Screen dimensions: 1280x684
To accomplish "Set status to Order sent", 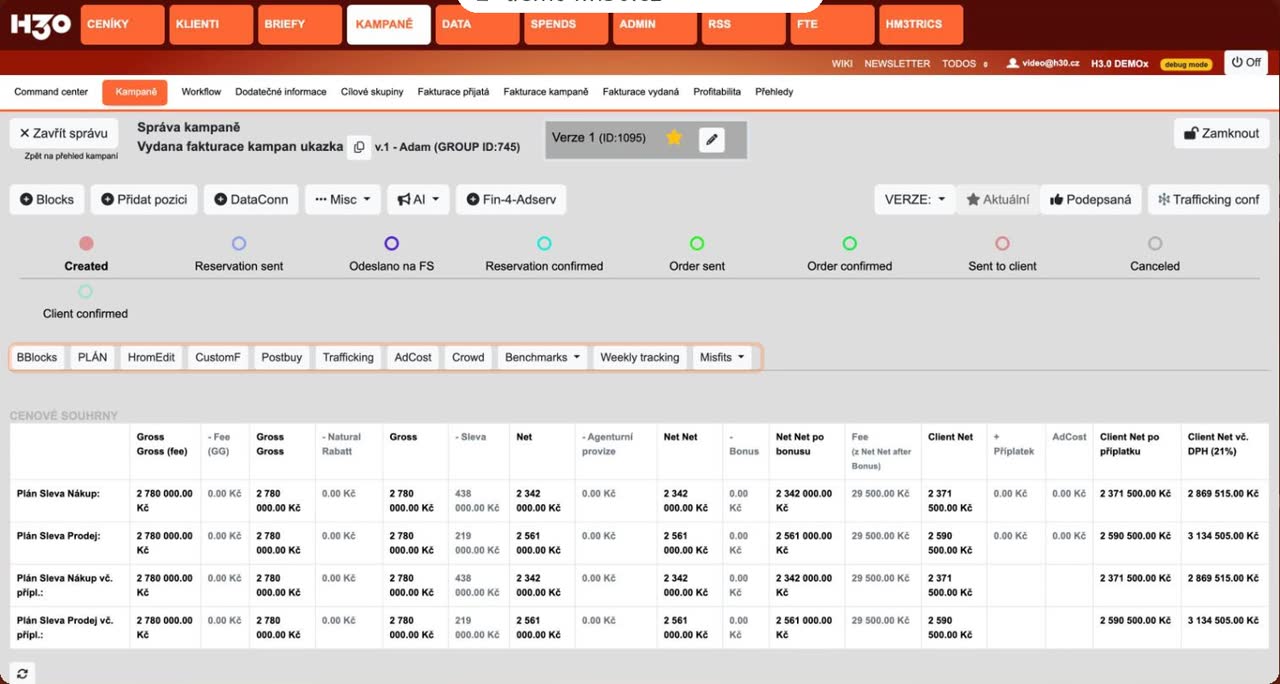I will tap(697, 243).
